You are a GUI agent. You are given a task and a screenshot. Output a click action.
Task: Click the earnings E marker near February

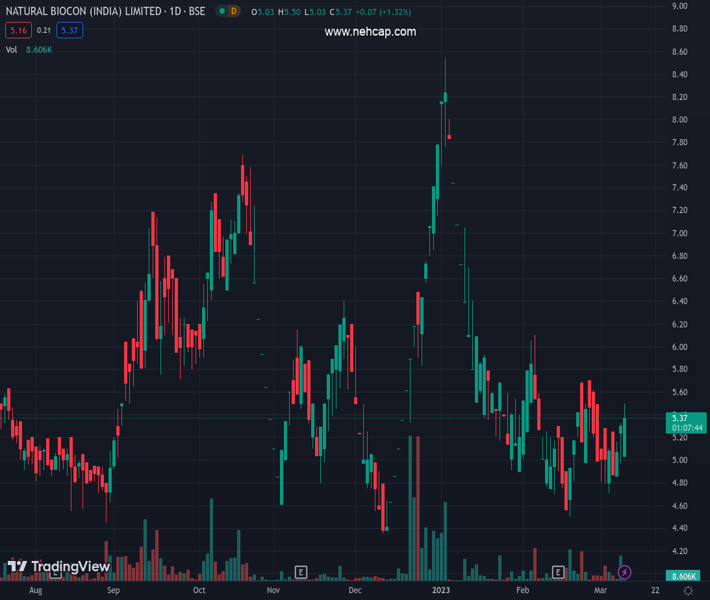click(x=559, y=572)
